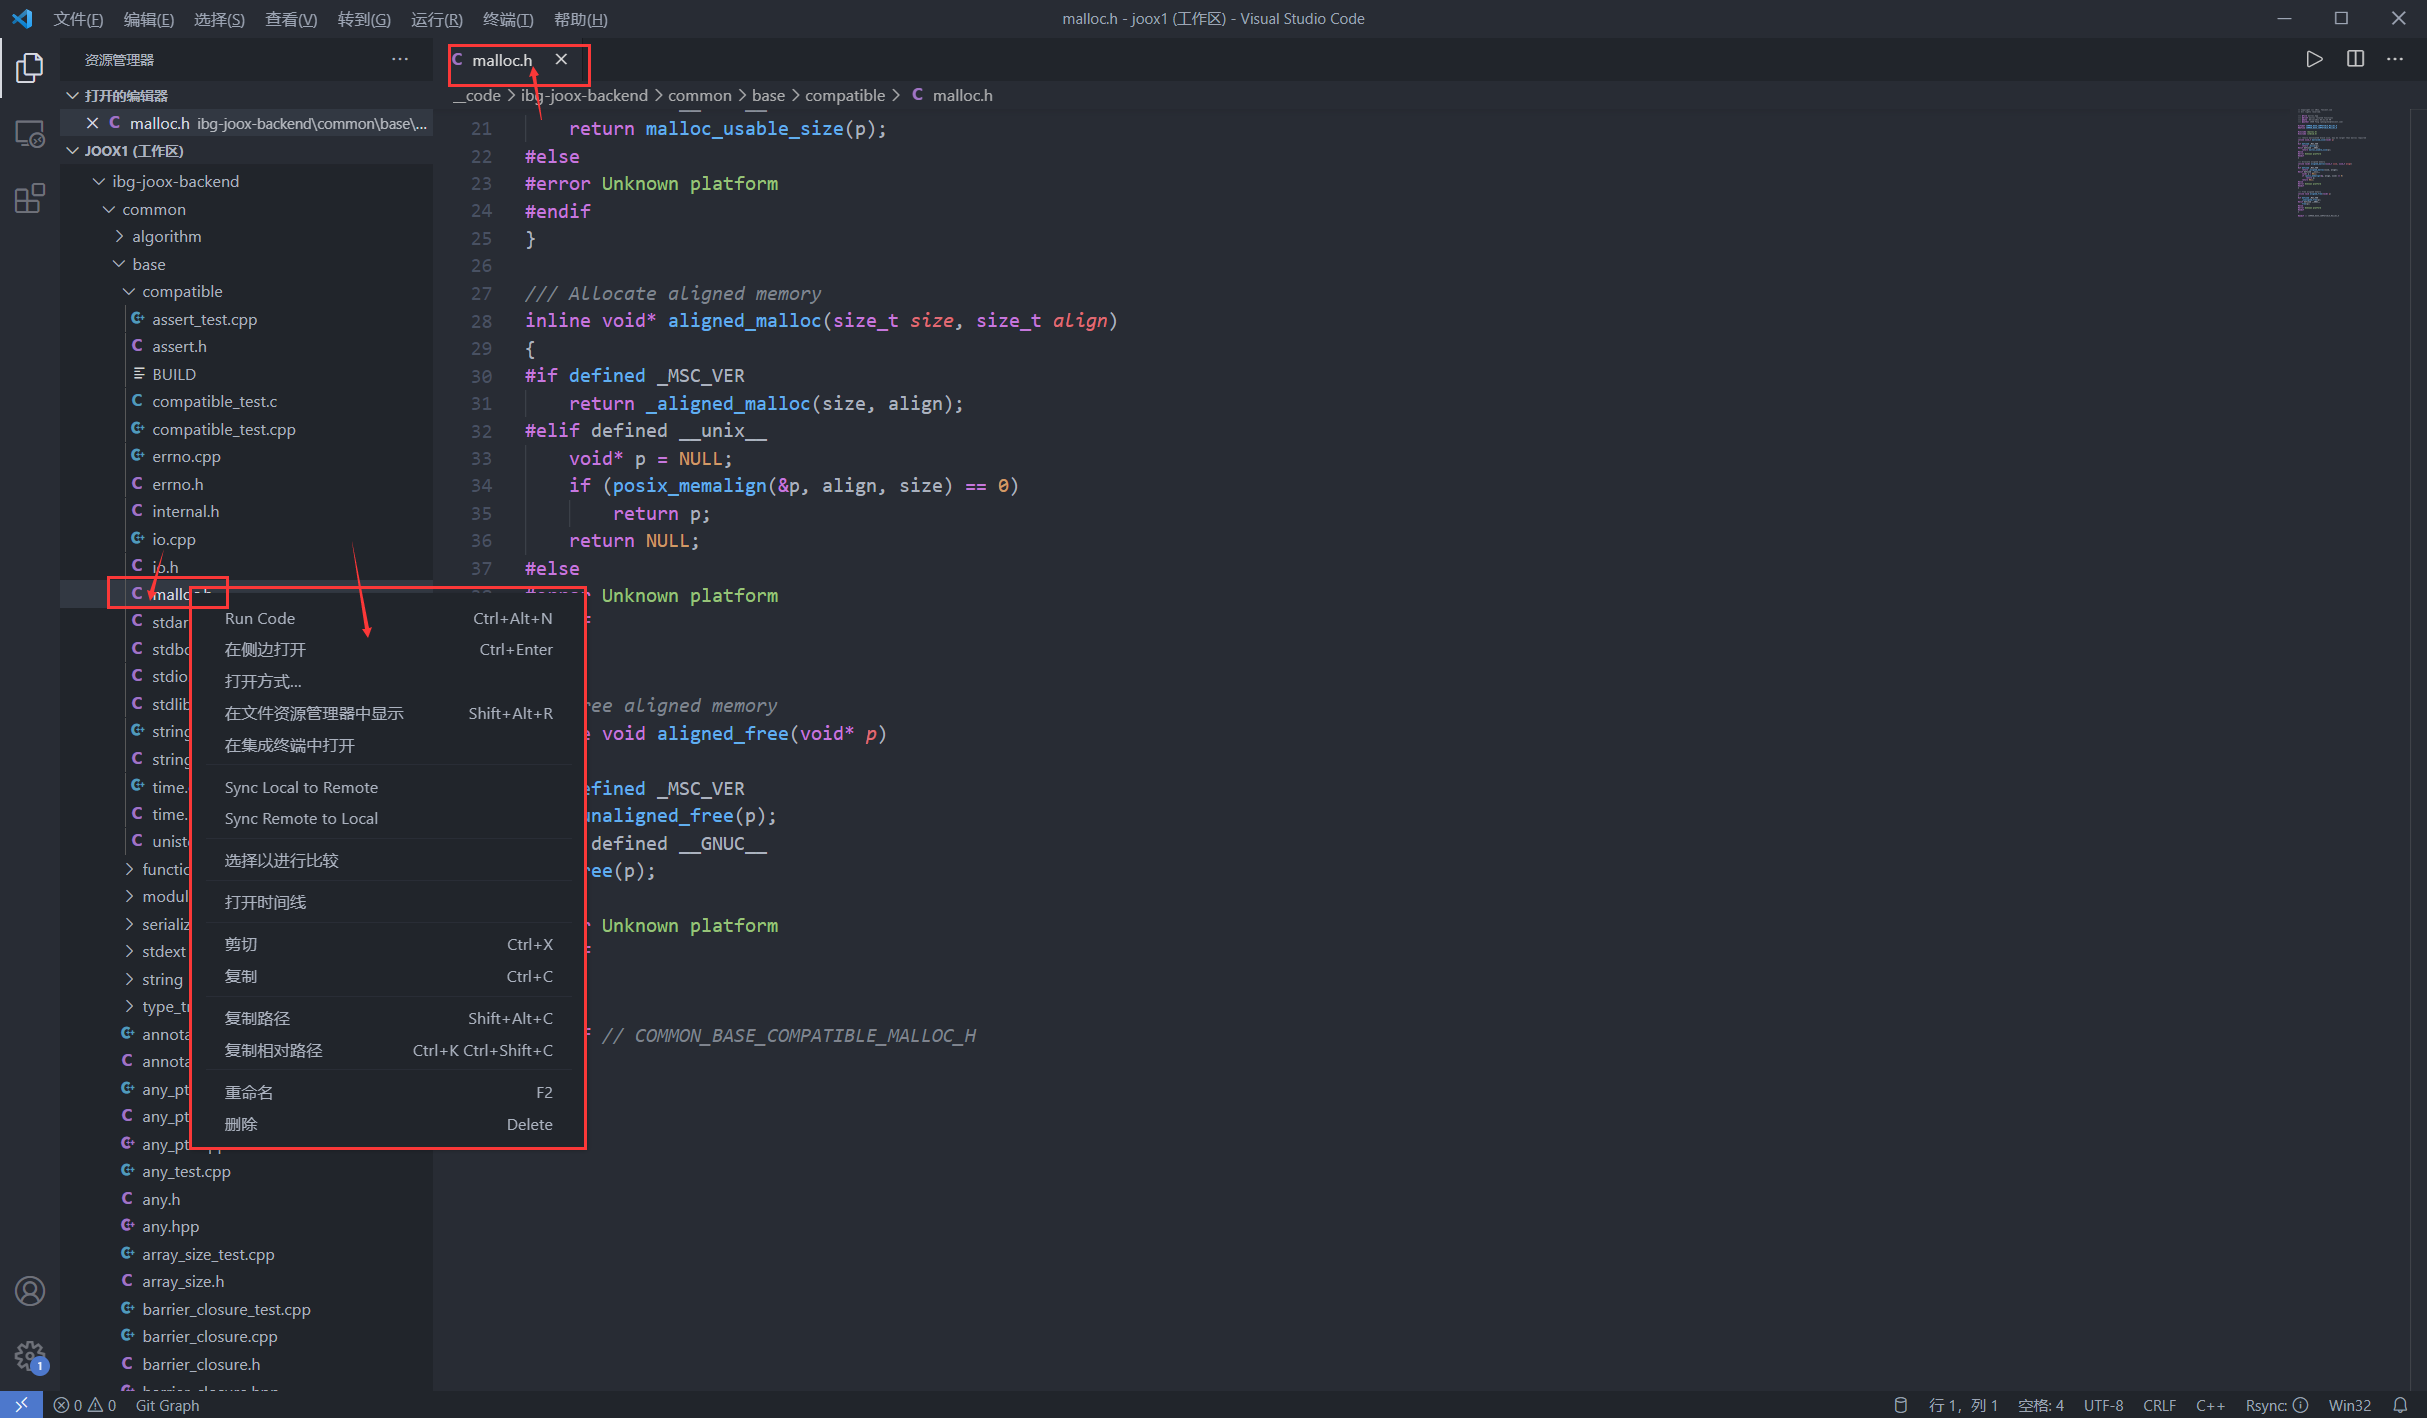Viewport: 2427px width, 1418px height.
Task: Open the 终端(T) menu
Action: 508,19
